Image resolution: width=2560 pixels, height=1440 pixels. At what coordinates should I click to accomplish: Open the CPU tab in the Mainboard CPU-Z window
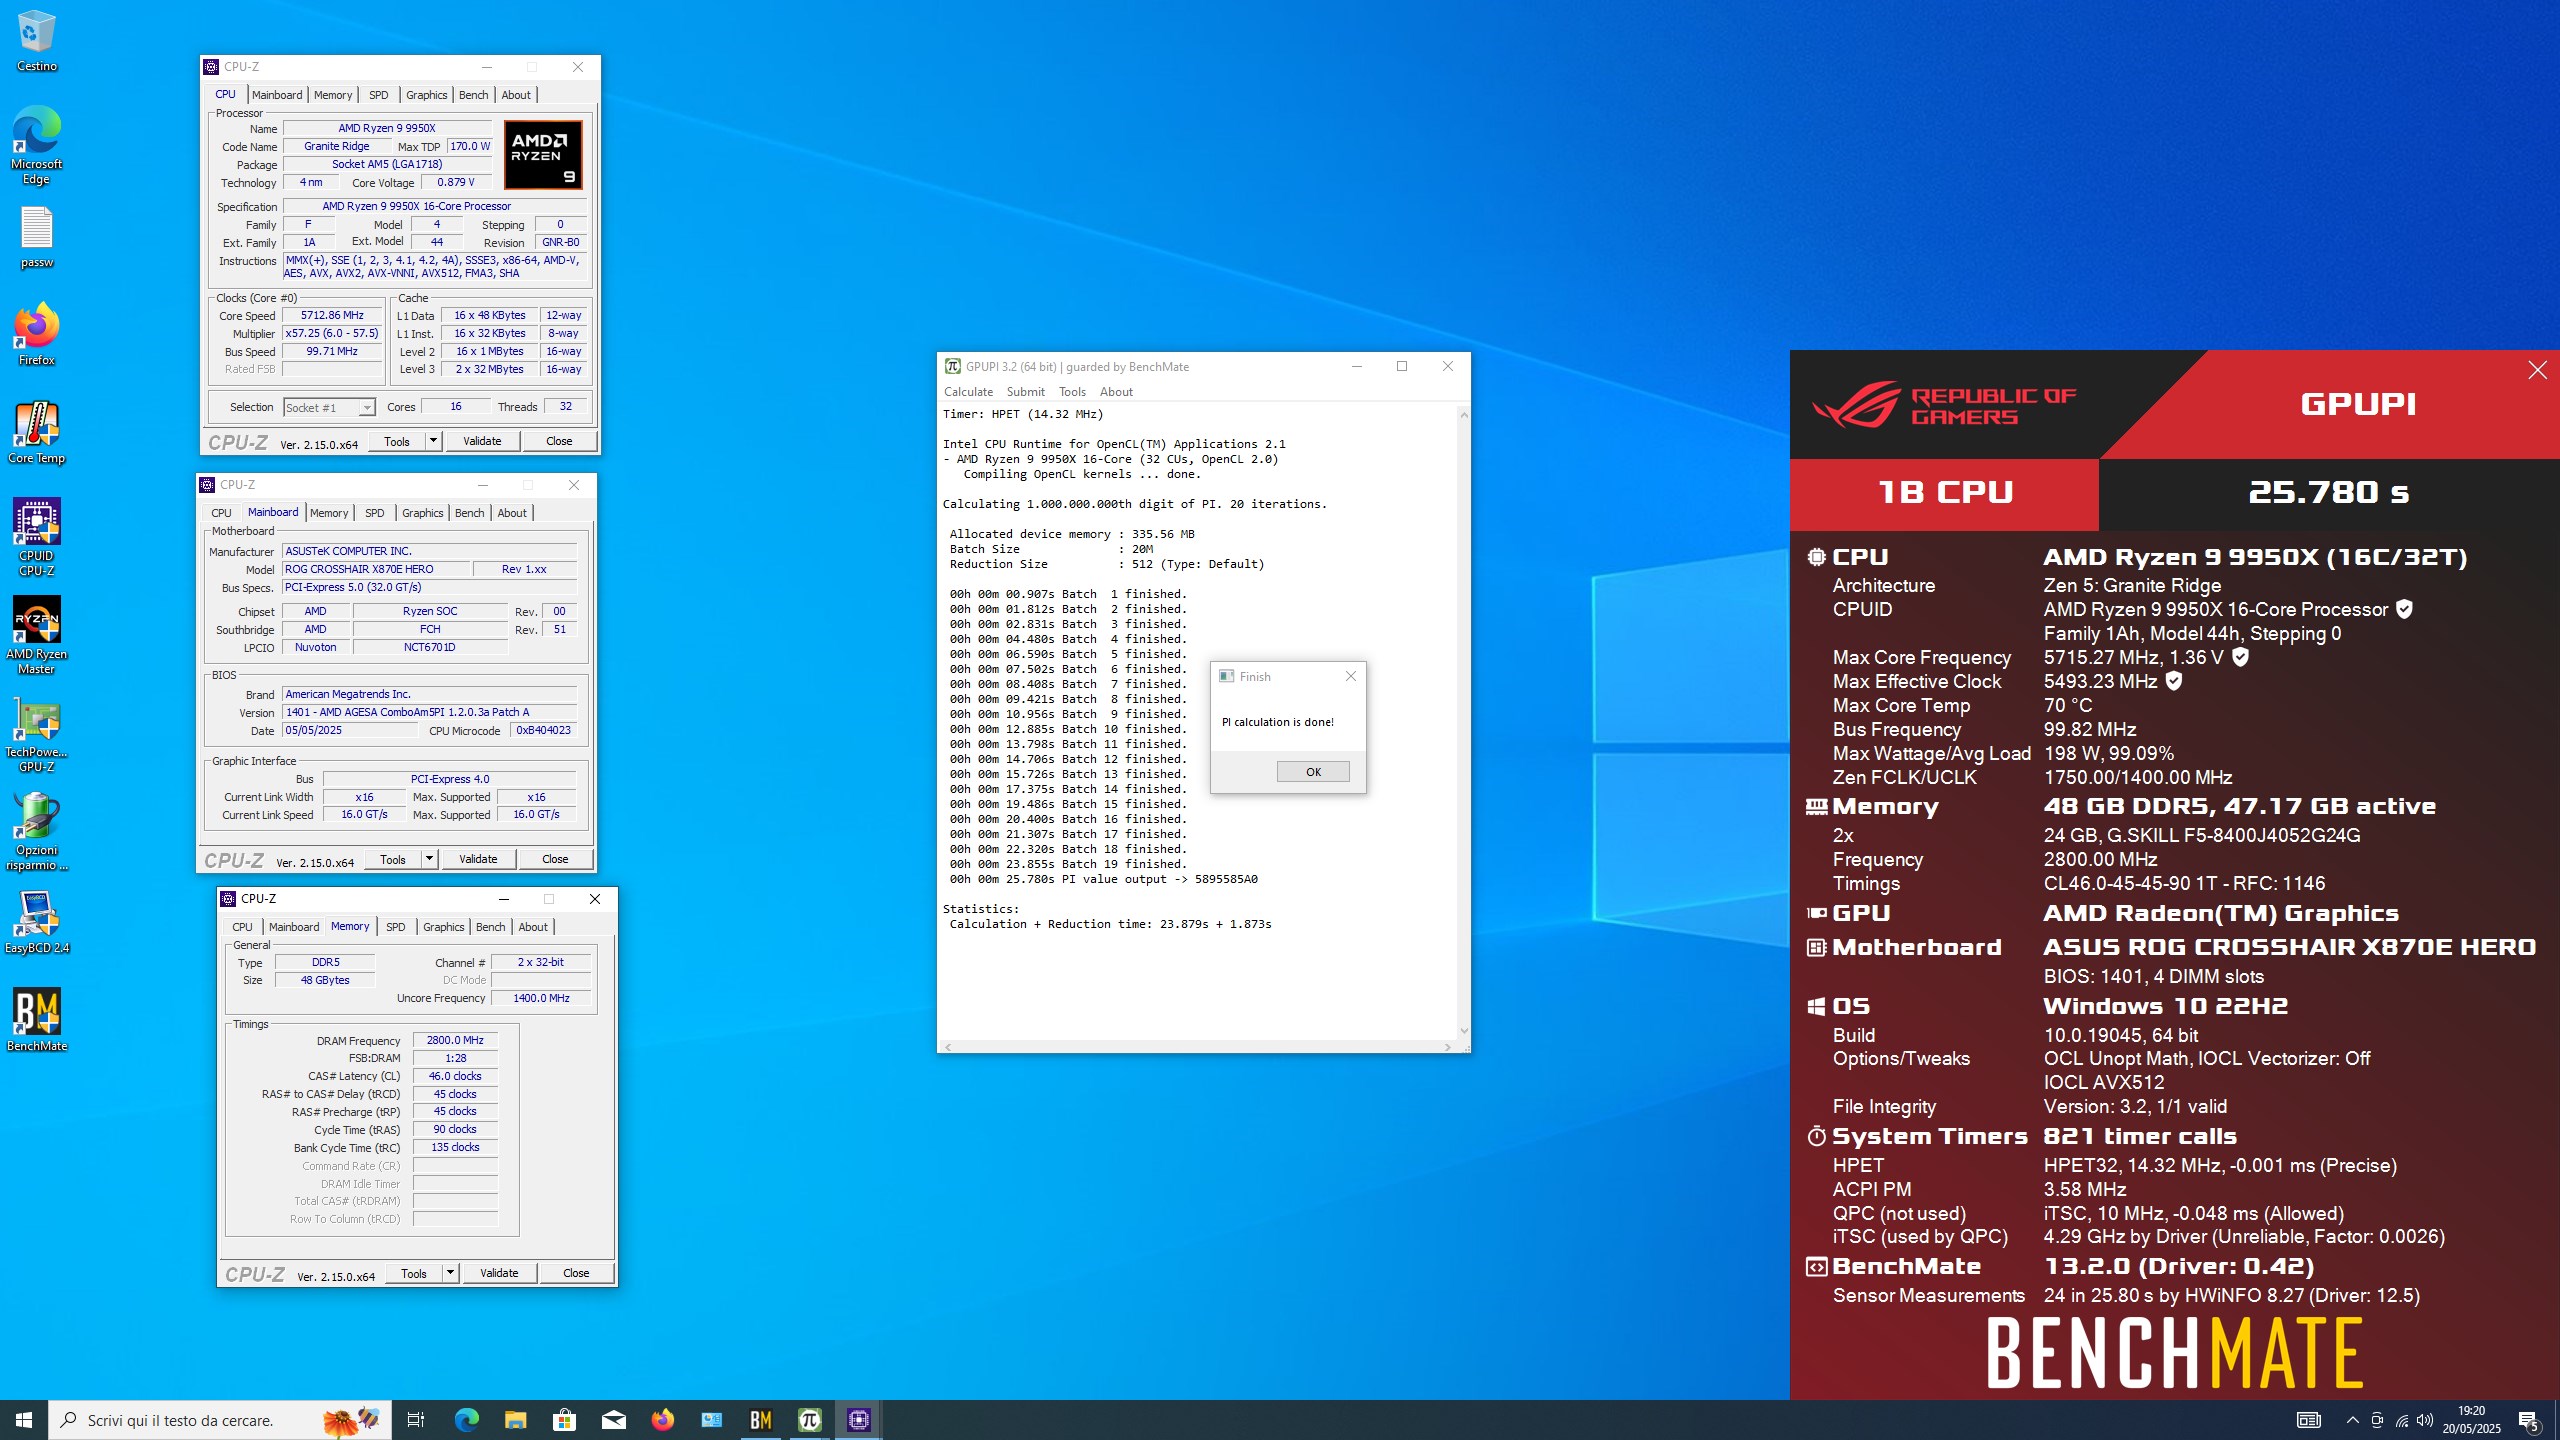(x=221, y=513)
